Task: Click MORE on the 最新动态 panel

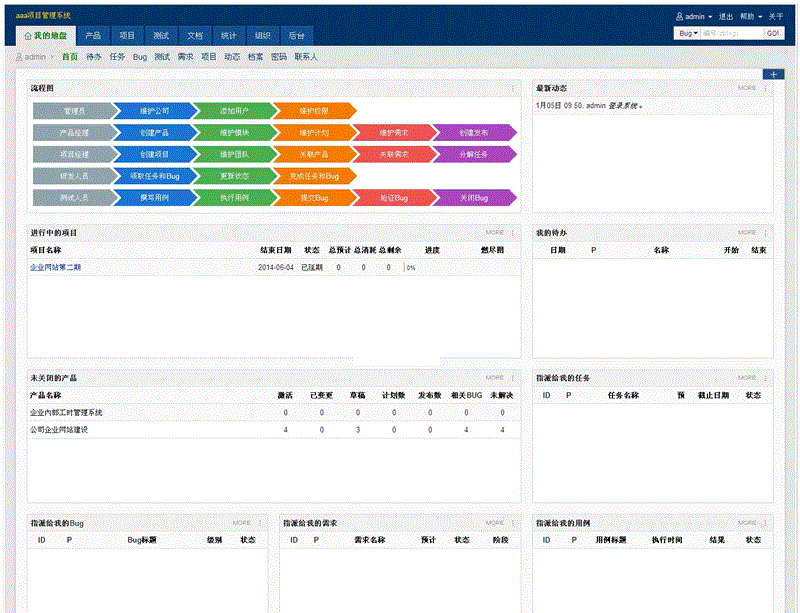Action: [x=747, y=88]
